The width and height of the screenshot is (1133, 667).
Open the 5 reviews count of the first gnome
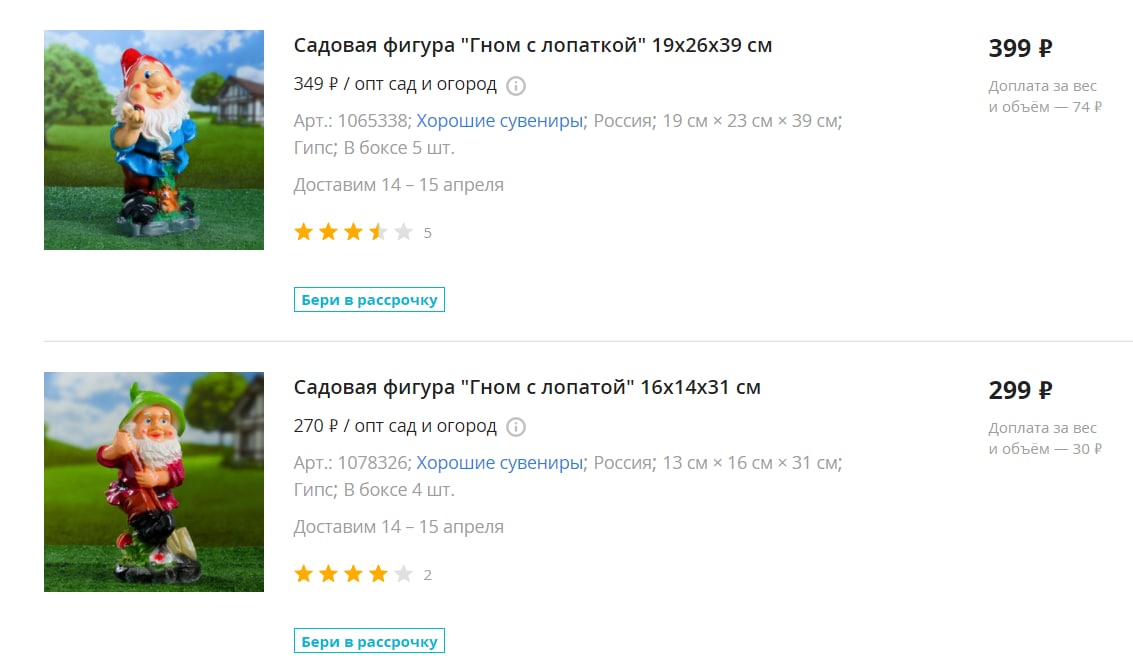coord(428,233)
